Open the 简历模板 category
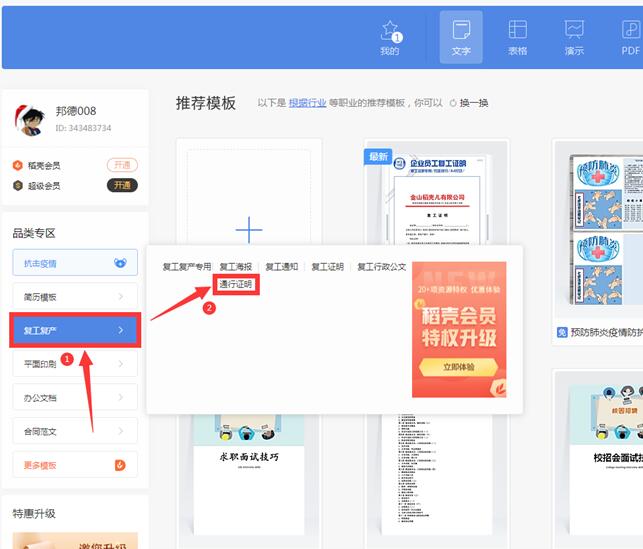Screen dimensions: 643x549 coord(75,296)
